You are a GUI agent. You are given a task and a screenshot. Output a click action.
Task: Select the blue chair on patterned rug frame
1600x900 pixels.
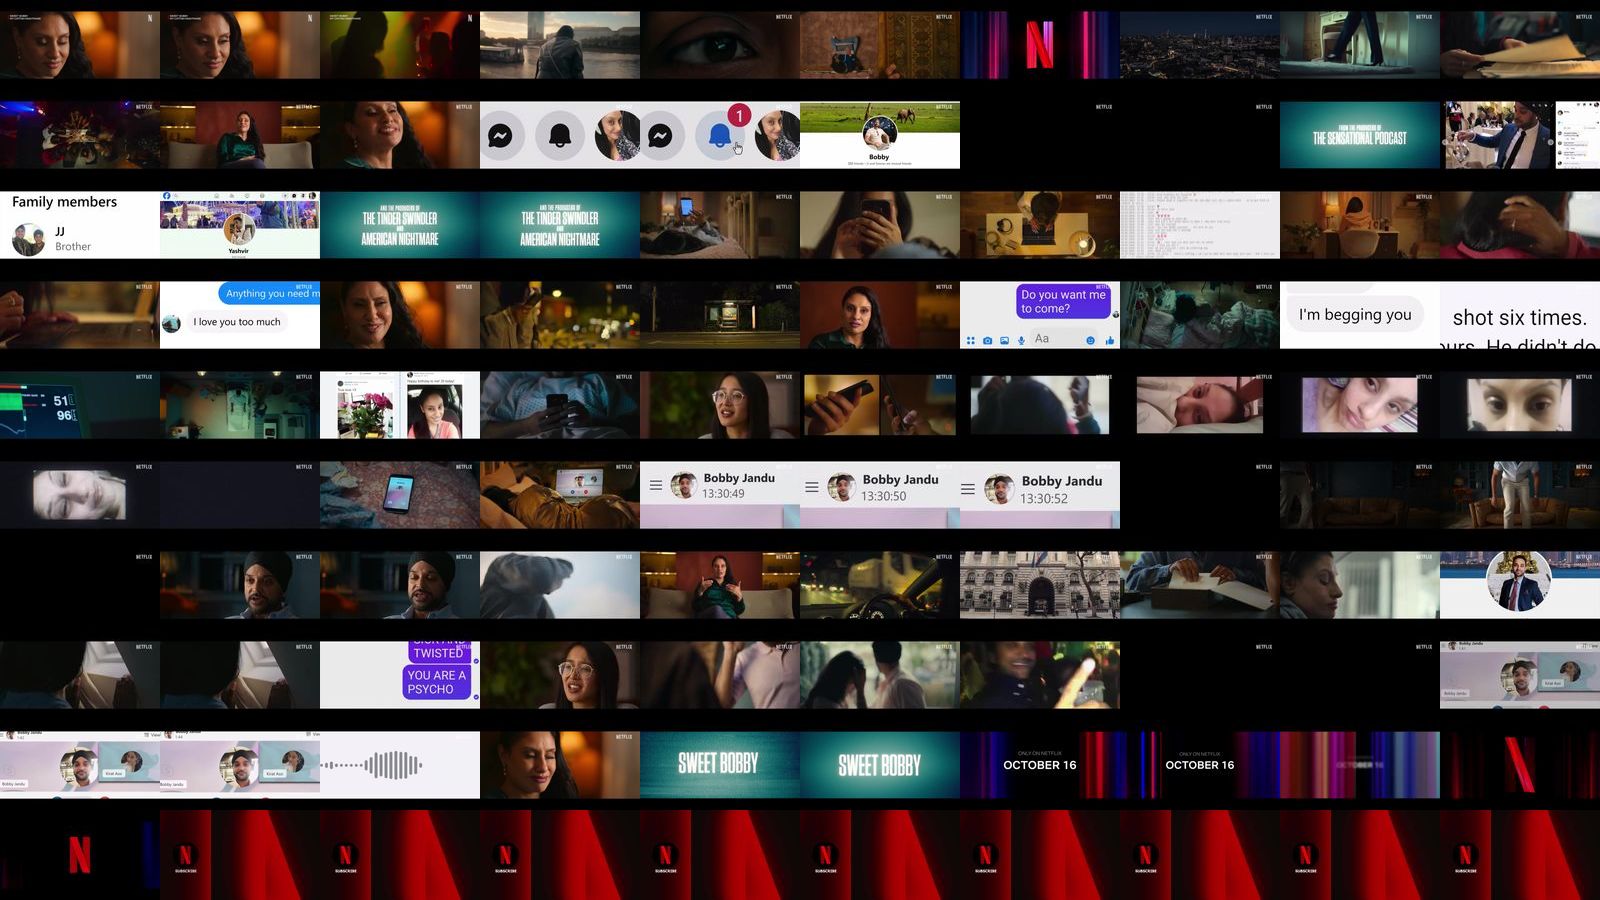coord(880,45)
